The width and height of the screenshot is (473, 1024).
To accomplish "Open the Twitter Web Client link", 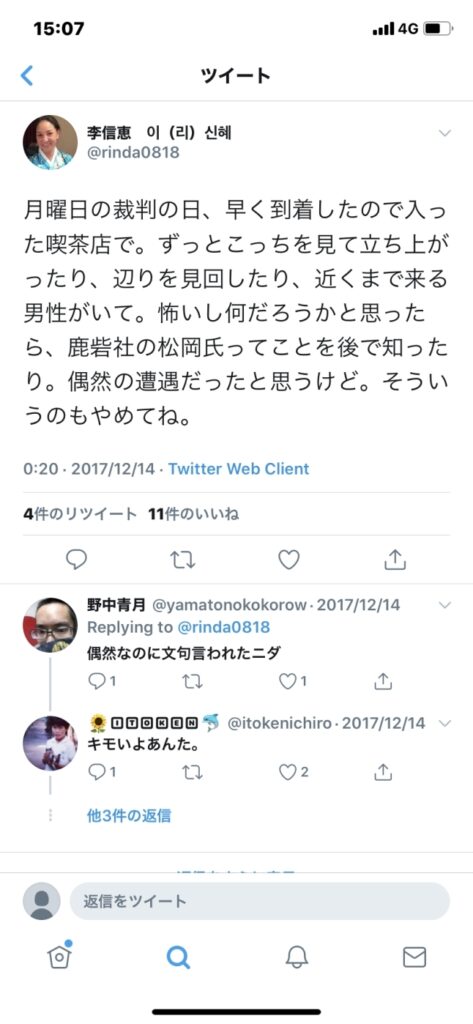I will pos(238,469).
